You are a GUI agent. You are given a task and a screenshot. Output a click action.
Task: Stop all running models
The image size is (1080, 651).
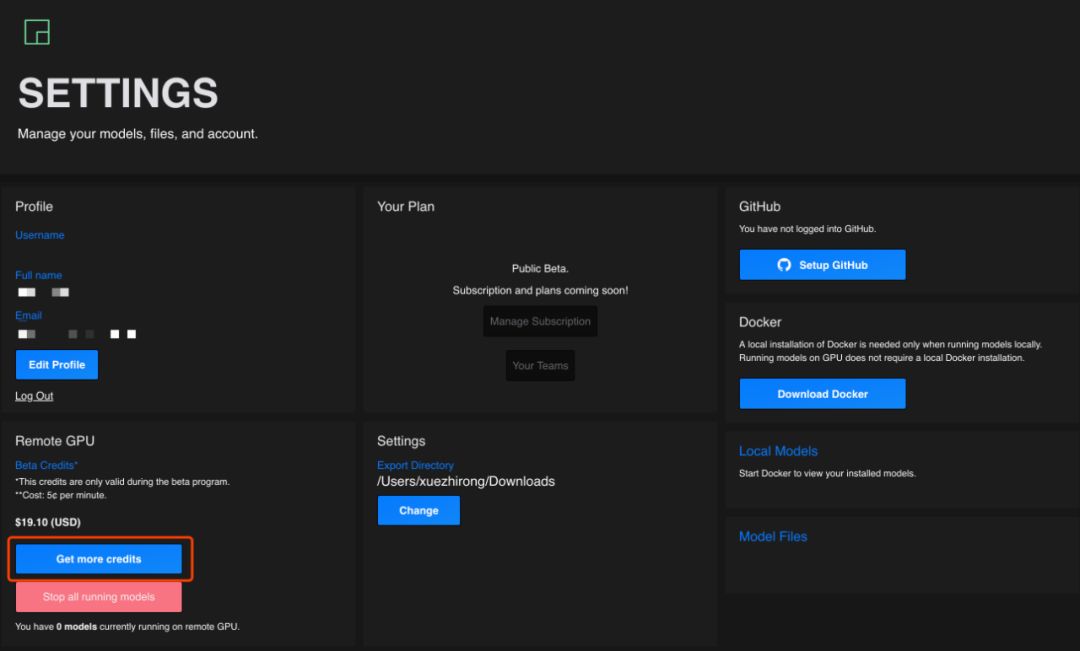[x=99, y=597]
